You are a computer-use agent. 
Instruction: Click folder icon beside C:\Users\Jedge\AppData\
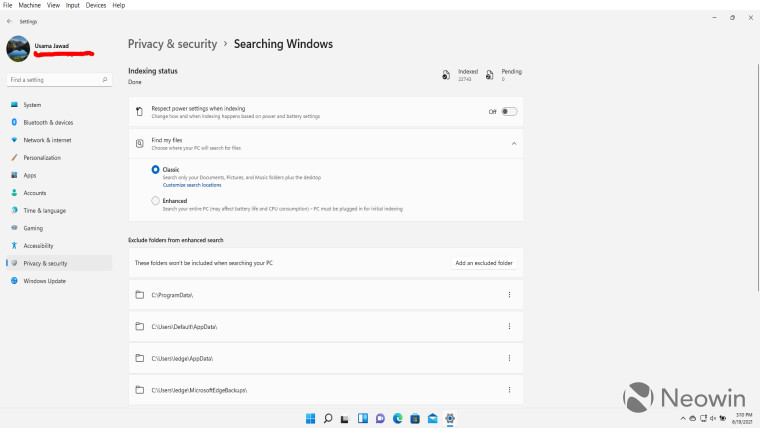point(140,358)
